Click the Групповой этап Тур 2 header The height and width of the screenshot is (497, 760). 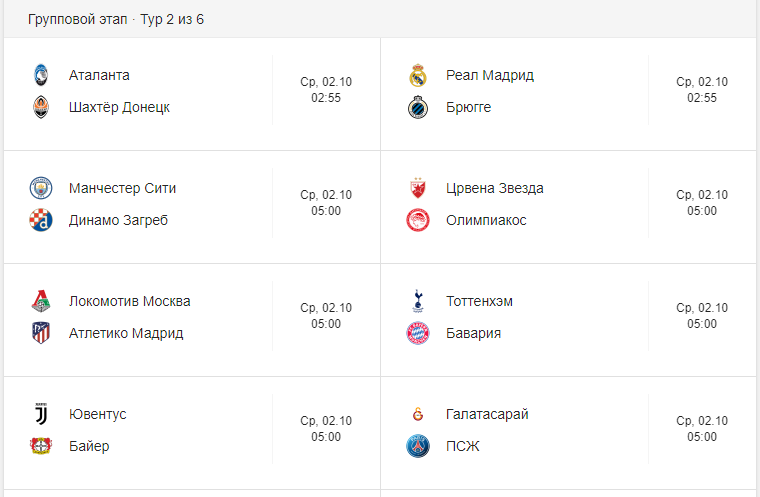[116, 19]
